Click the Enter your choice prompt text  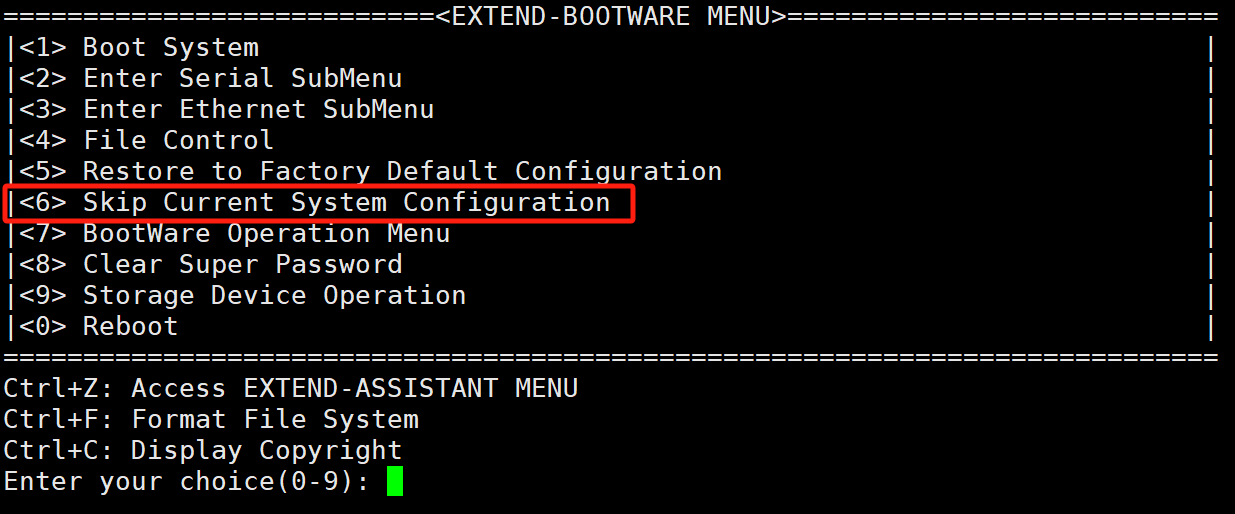186,481
